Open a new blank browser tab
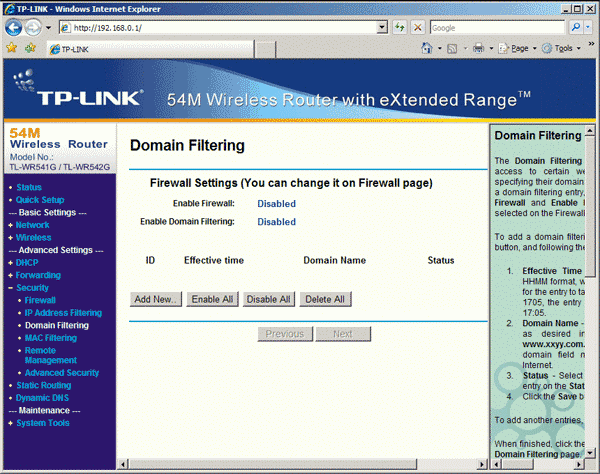 point(265,50)
